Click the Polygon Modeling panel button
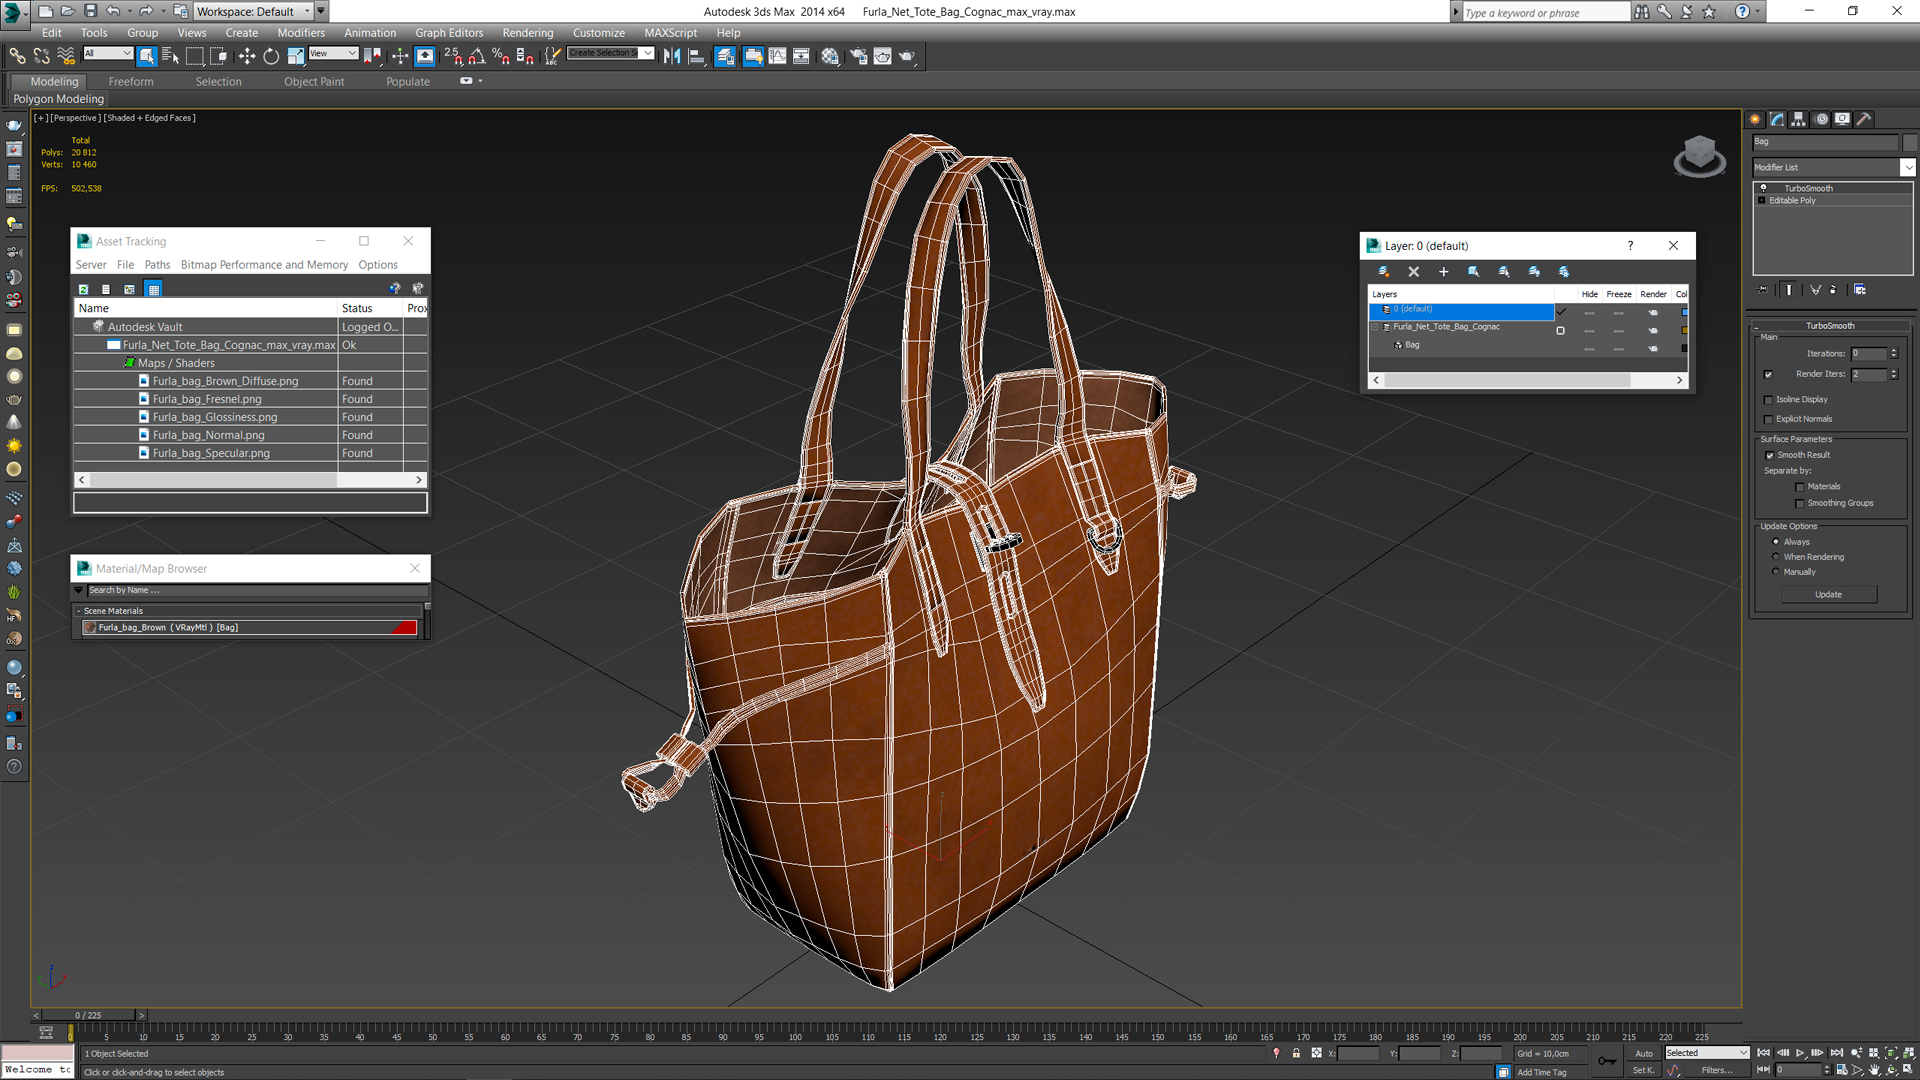This screenshot has height=1080, width=1920. click(x=59, y=99)
